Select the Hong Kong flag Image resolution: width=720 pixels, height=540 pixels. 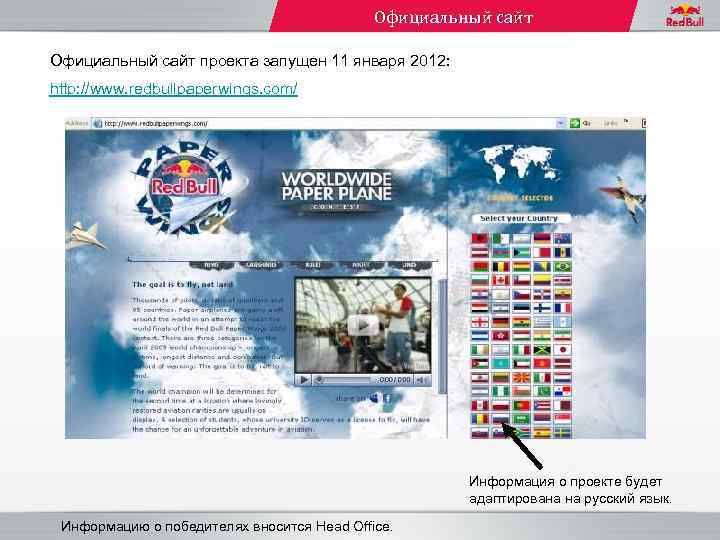click(501, 336)
